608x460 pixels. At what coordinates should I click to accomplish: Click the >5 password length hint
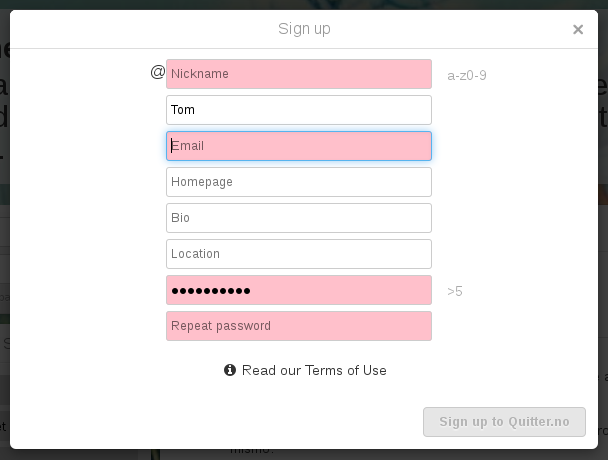[455, 291]
